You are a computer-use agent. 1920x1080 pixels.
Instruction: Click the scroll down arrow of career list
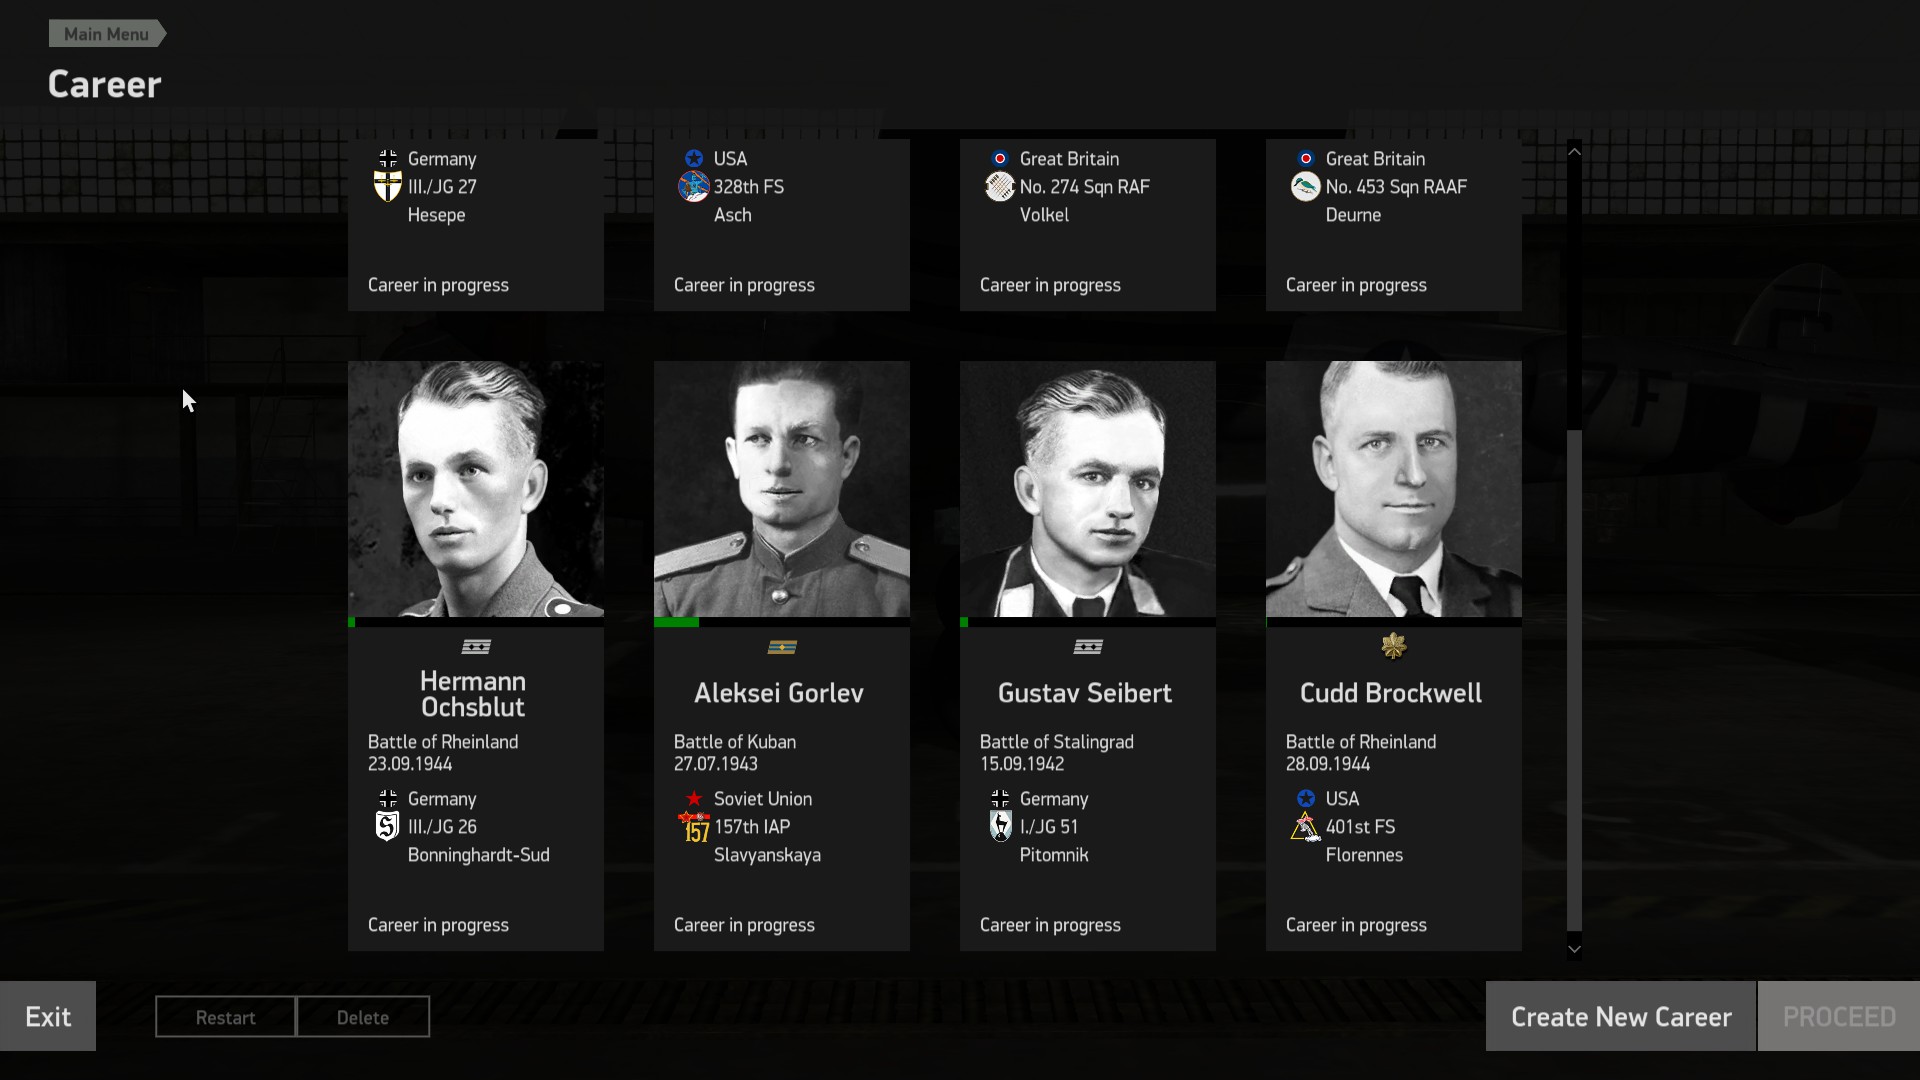click(x=1575, y=949)
